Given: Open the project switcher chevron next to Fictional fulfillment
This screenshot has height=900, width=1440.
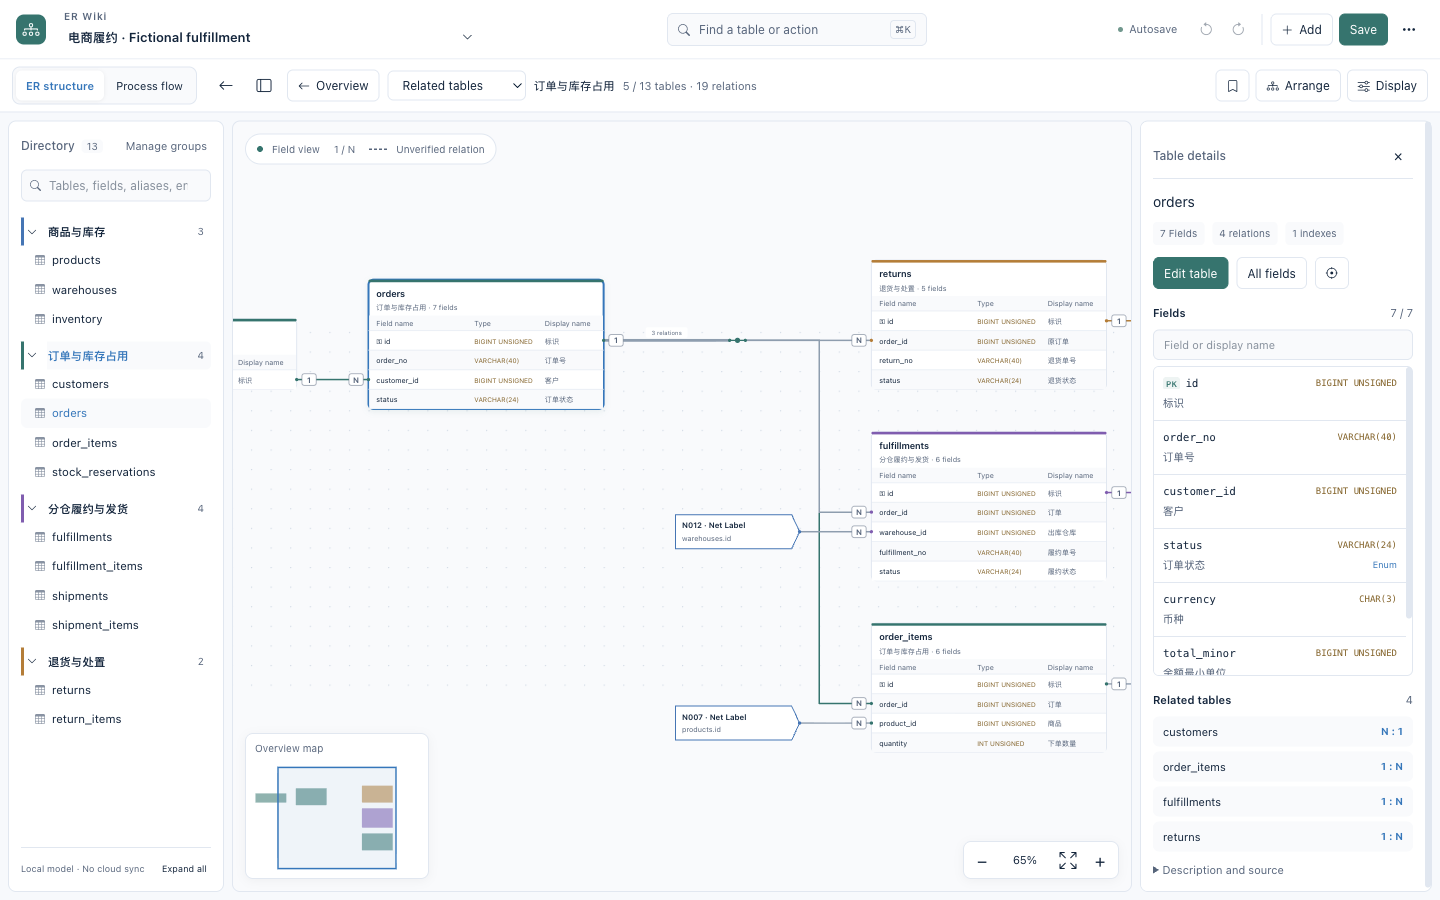Looking at the screenshot, I should coord(467,37).
